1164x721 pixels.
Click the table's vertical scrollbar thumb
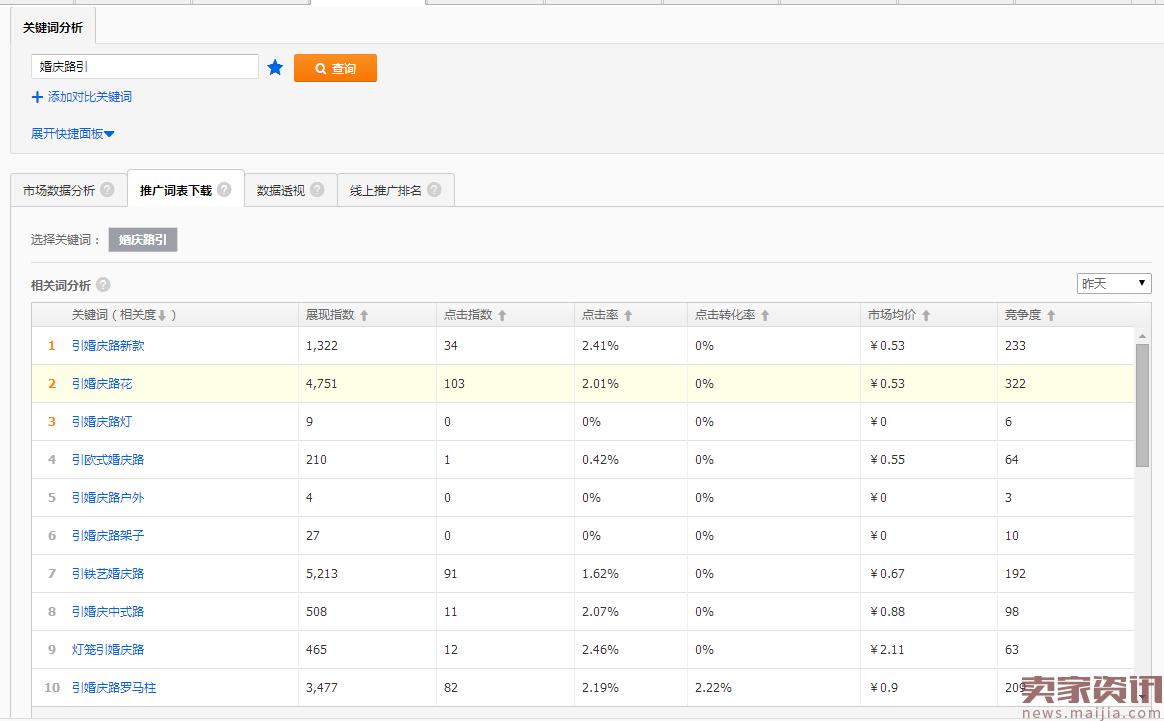[1142, 404]
